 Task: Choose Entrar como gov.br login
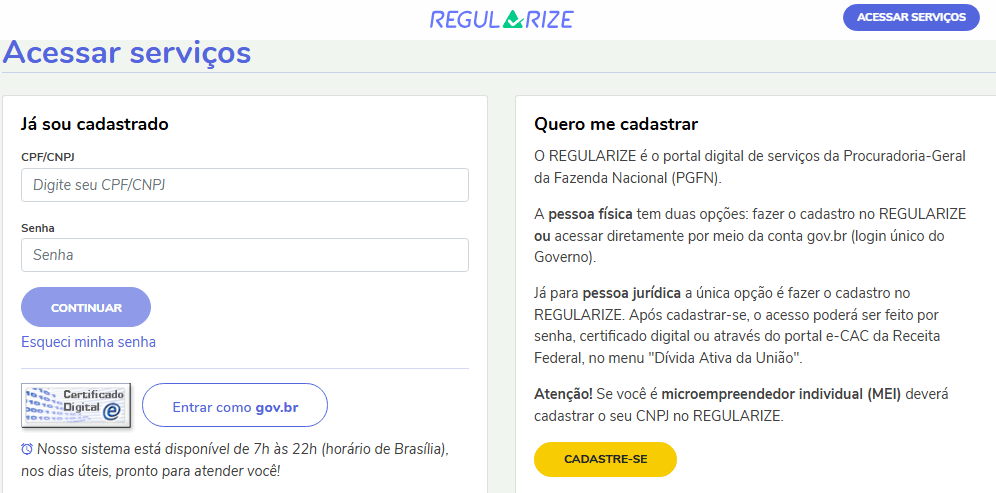(235, 408)
